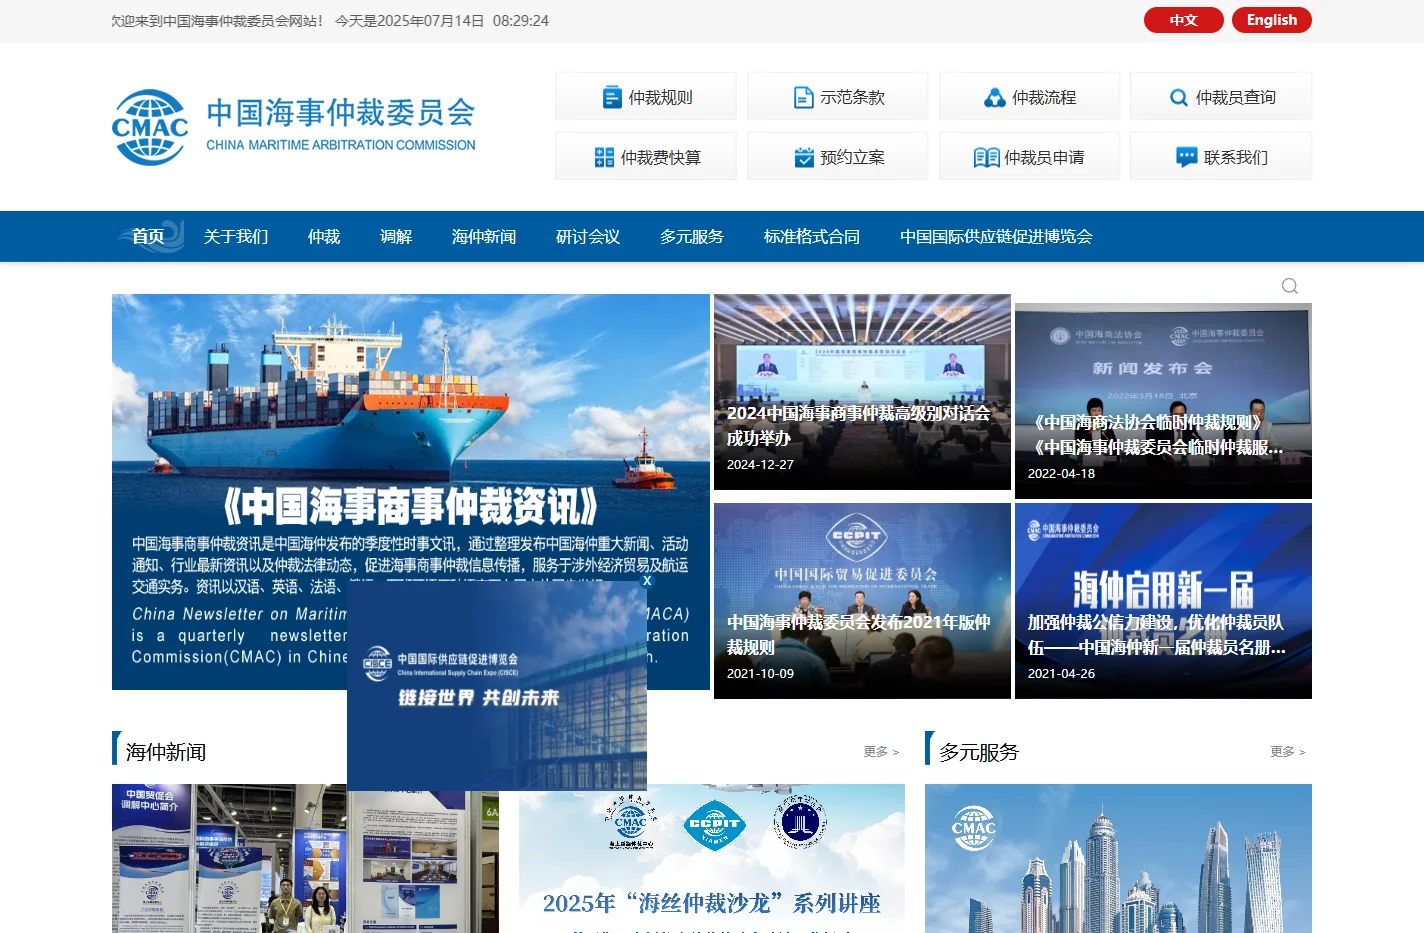Open the 示范条款 quick link

tap(838, 97)
